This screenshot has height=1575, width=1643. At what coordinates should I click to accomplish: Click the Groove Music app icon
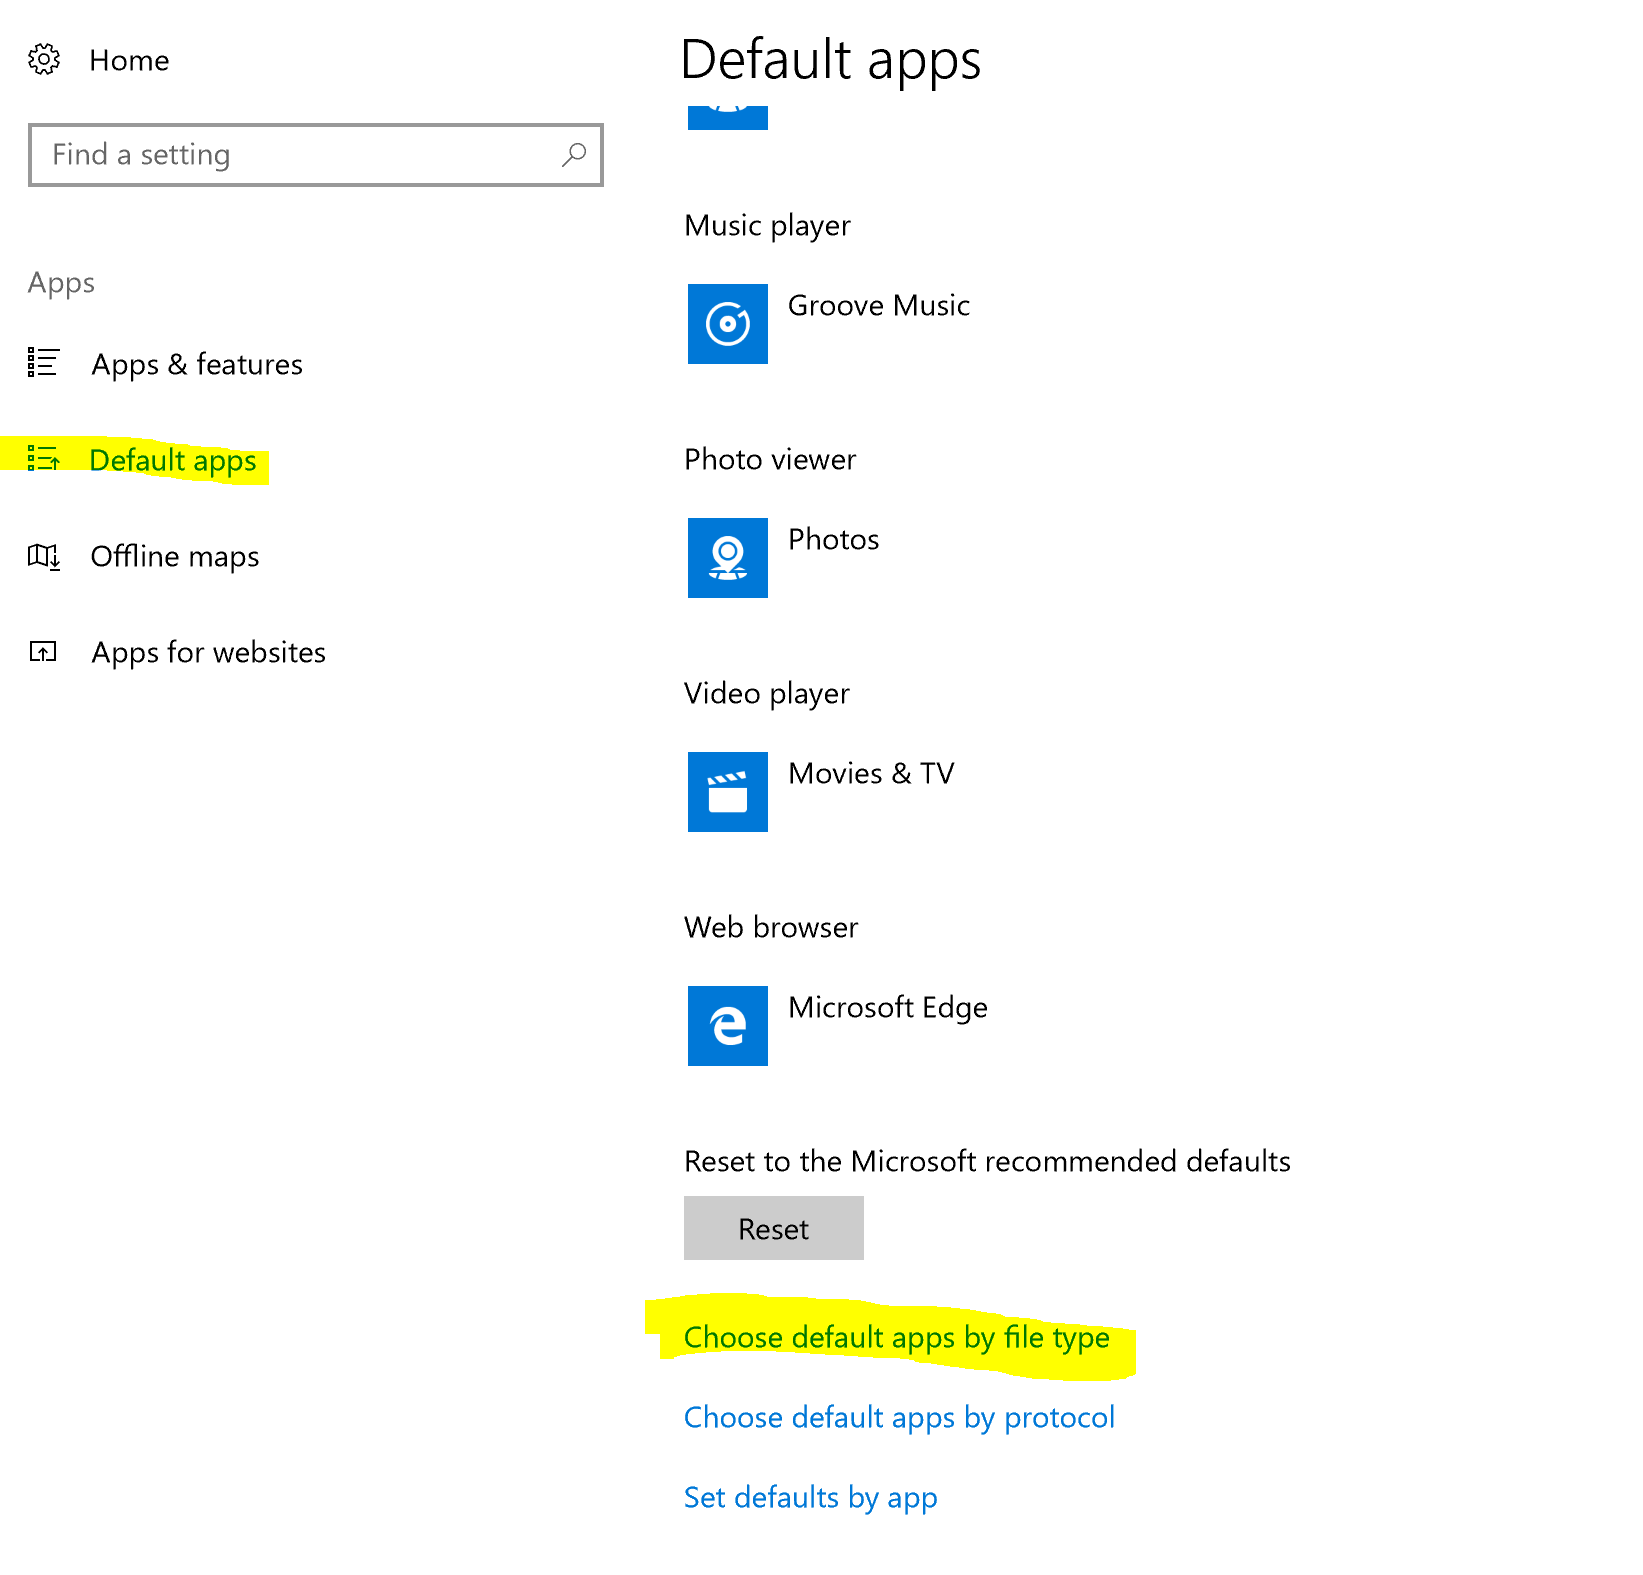727,324
